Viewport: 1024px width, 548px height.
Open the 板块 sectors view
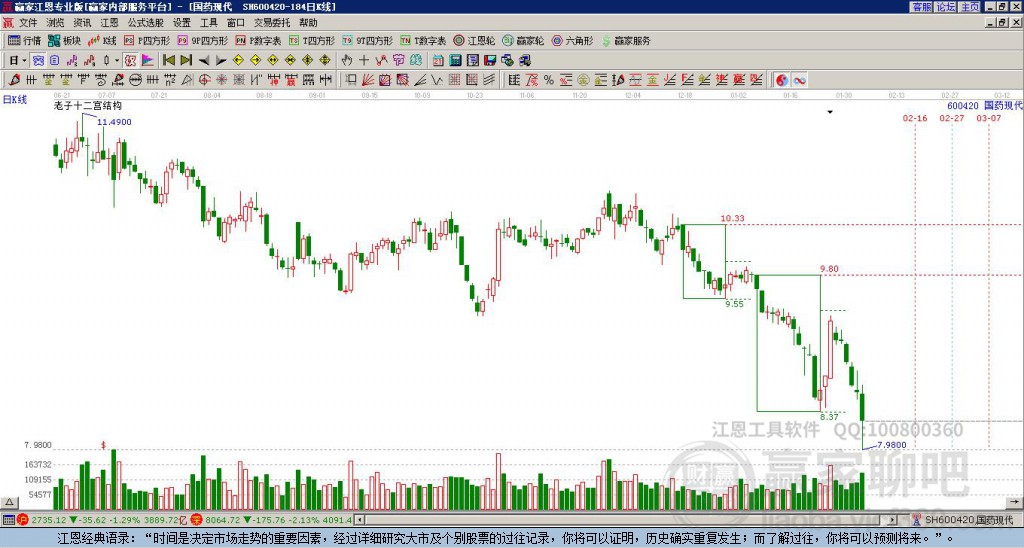coord(64,40)
